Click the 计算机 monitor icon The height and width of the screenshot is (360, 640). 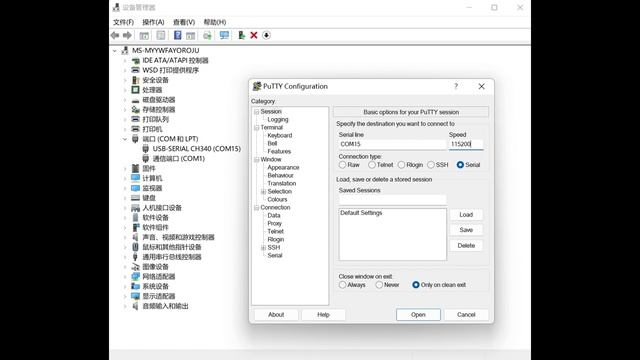point(136,178)
